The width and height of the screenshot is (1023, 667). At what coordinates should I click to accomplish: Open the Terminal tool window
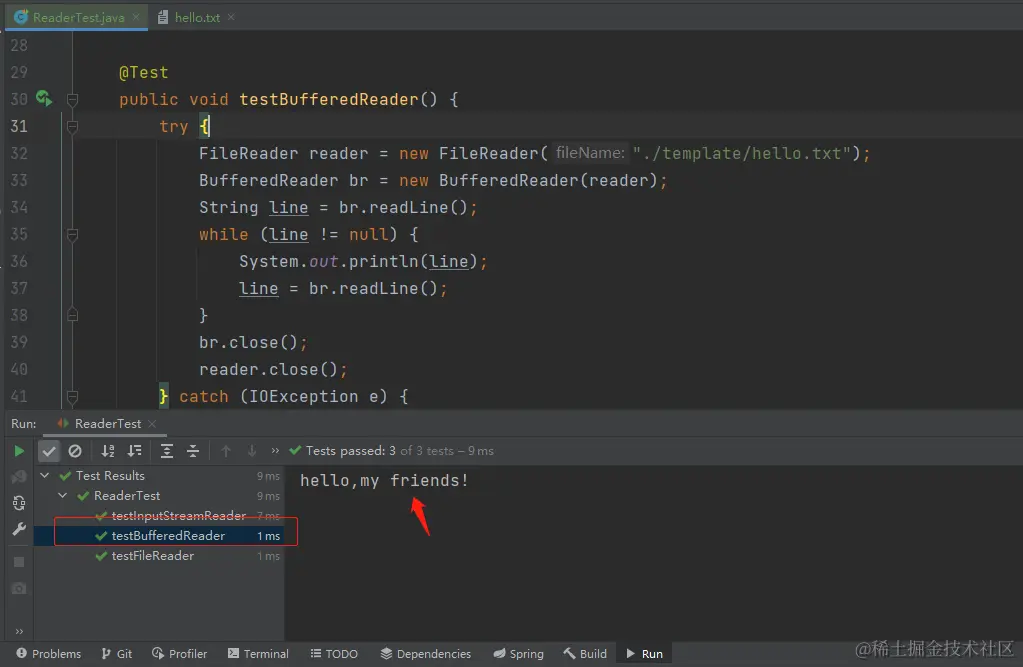(x=258, y=653)
